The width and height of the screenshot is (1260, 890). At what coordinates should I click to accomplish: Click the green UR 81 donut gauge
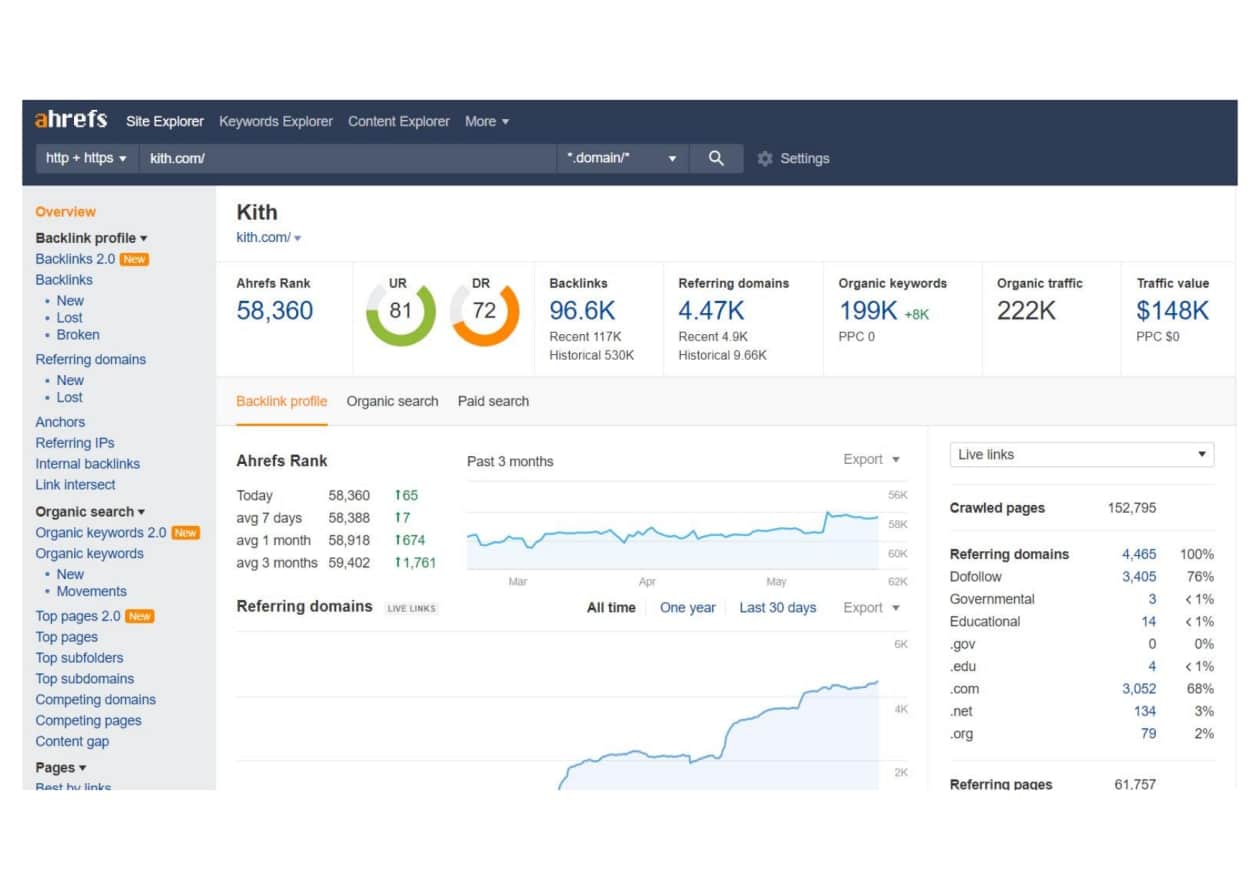(x=401, y=311)
